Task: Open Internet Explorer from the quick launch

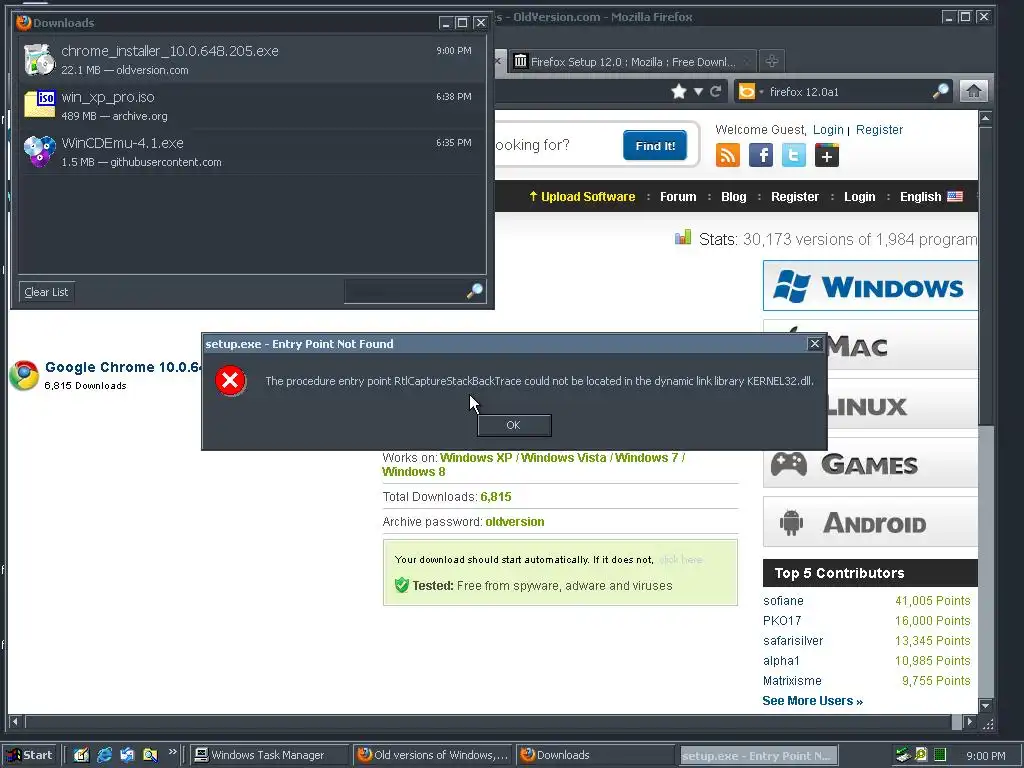Action: pos(104,755)
